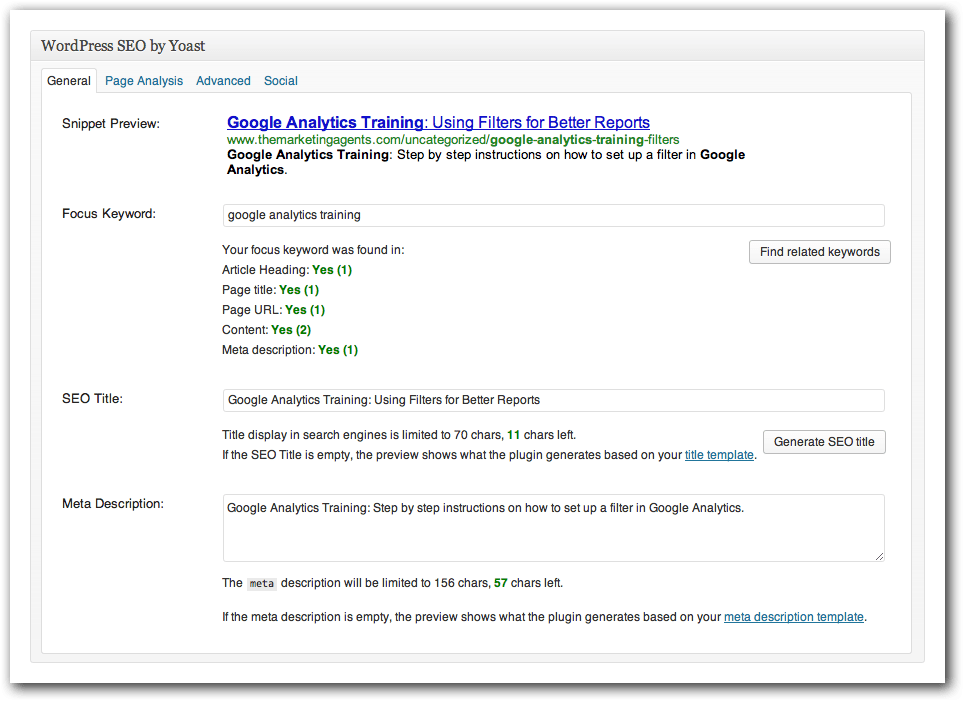Open the Advanced tab

(222, 81)
